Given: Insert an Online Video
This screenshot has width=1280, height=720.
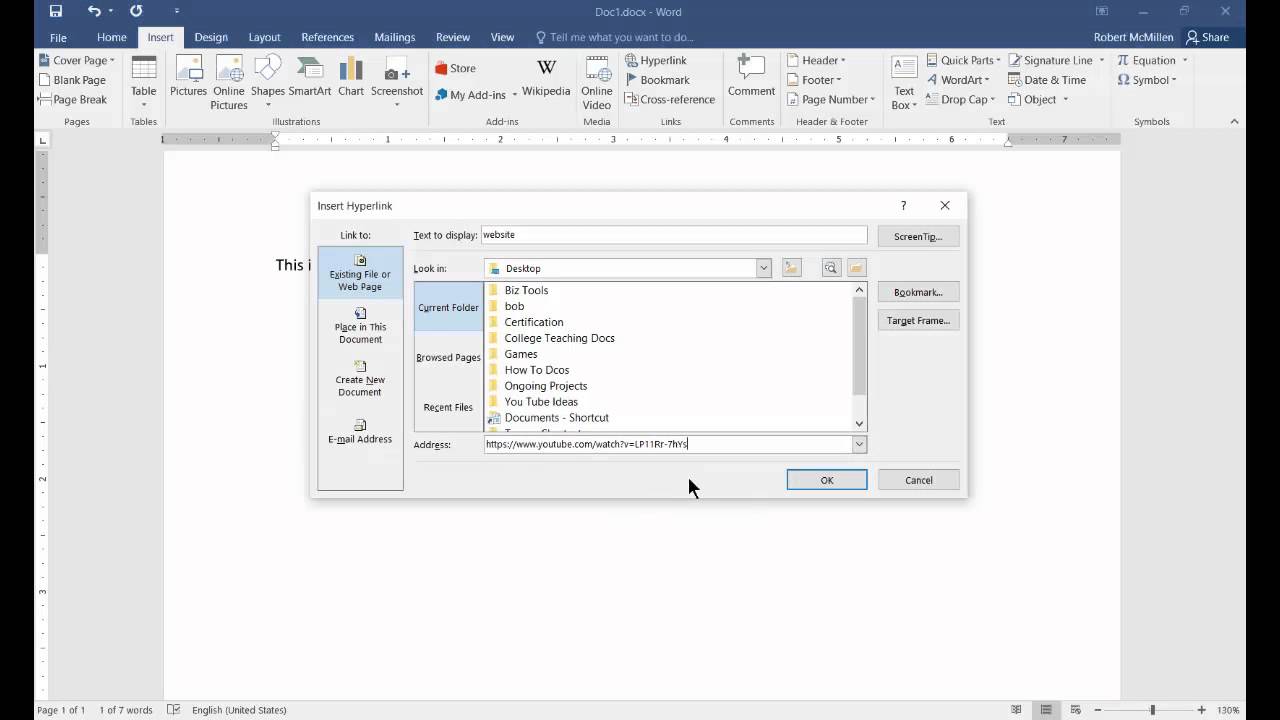Looking at the screenshot, I should point(597,82).
